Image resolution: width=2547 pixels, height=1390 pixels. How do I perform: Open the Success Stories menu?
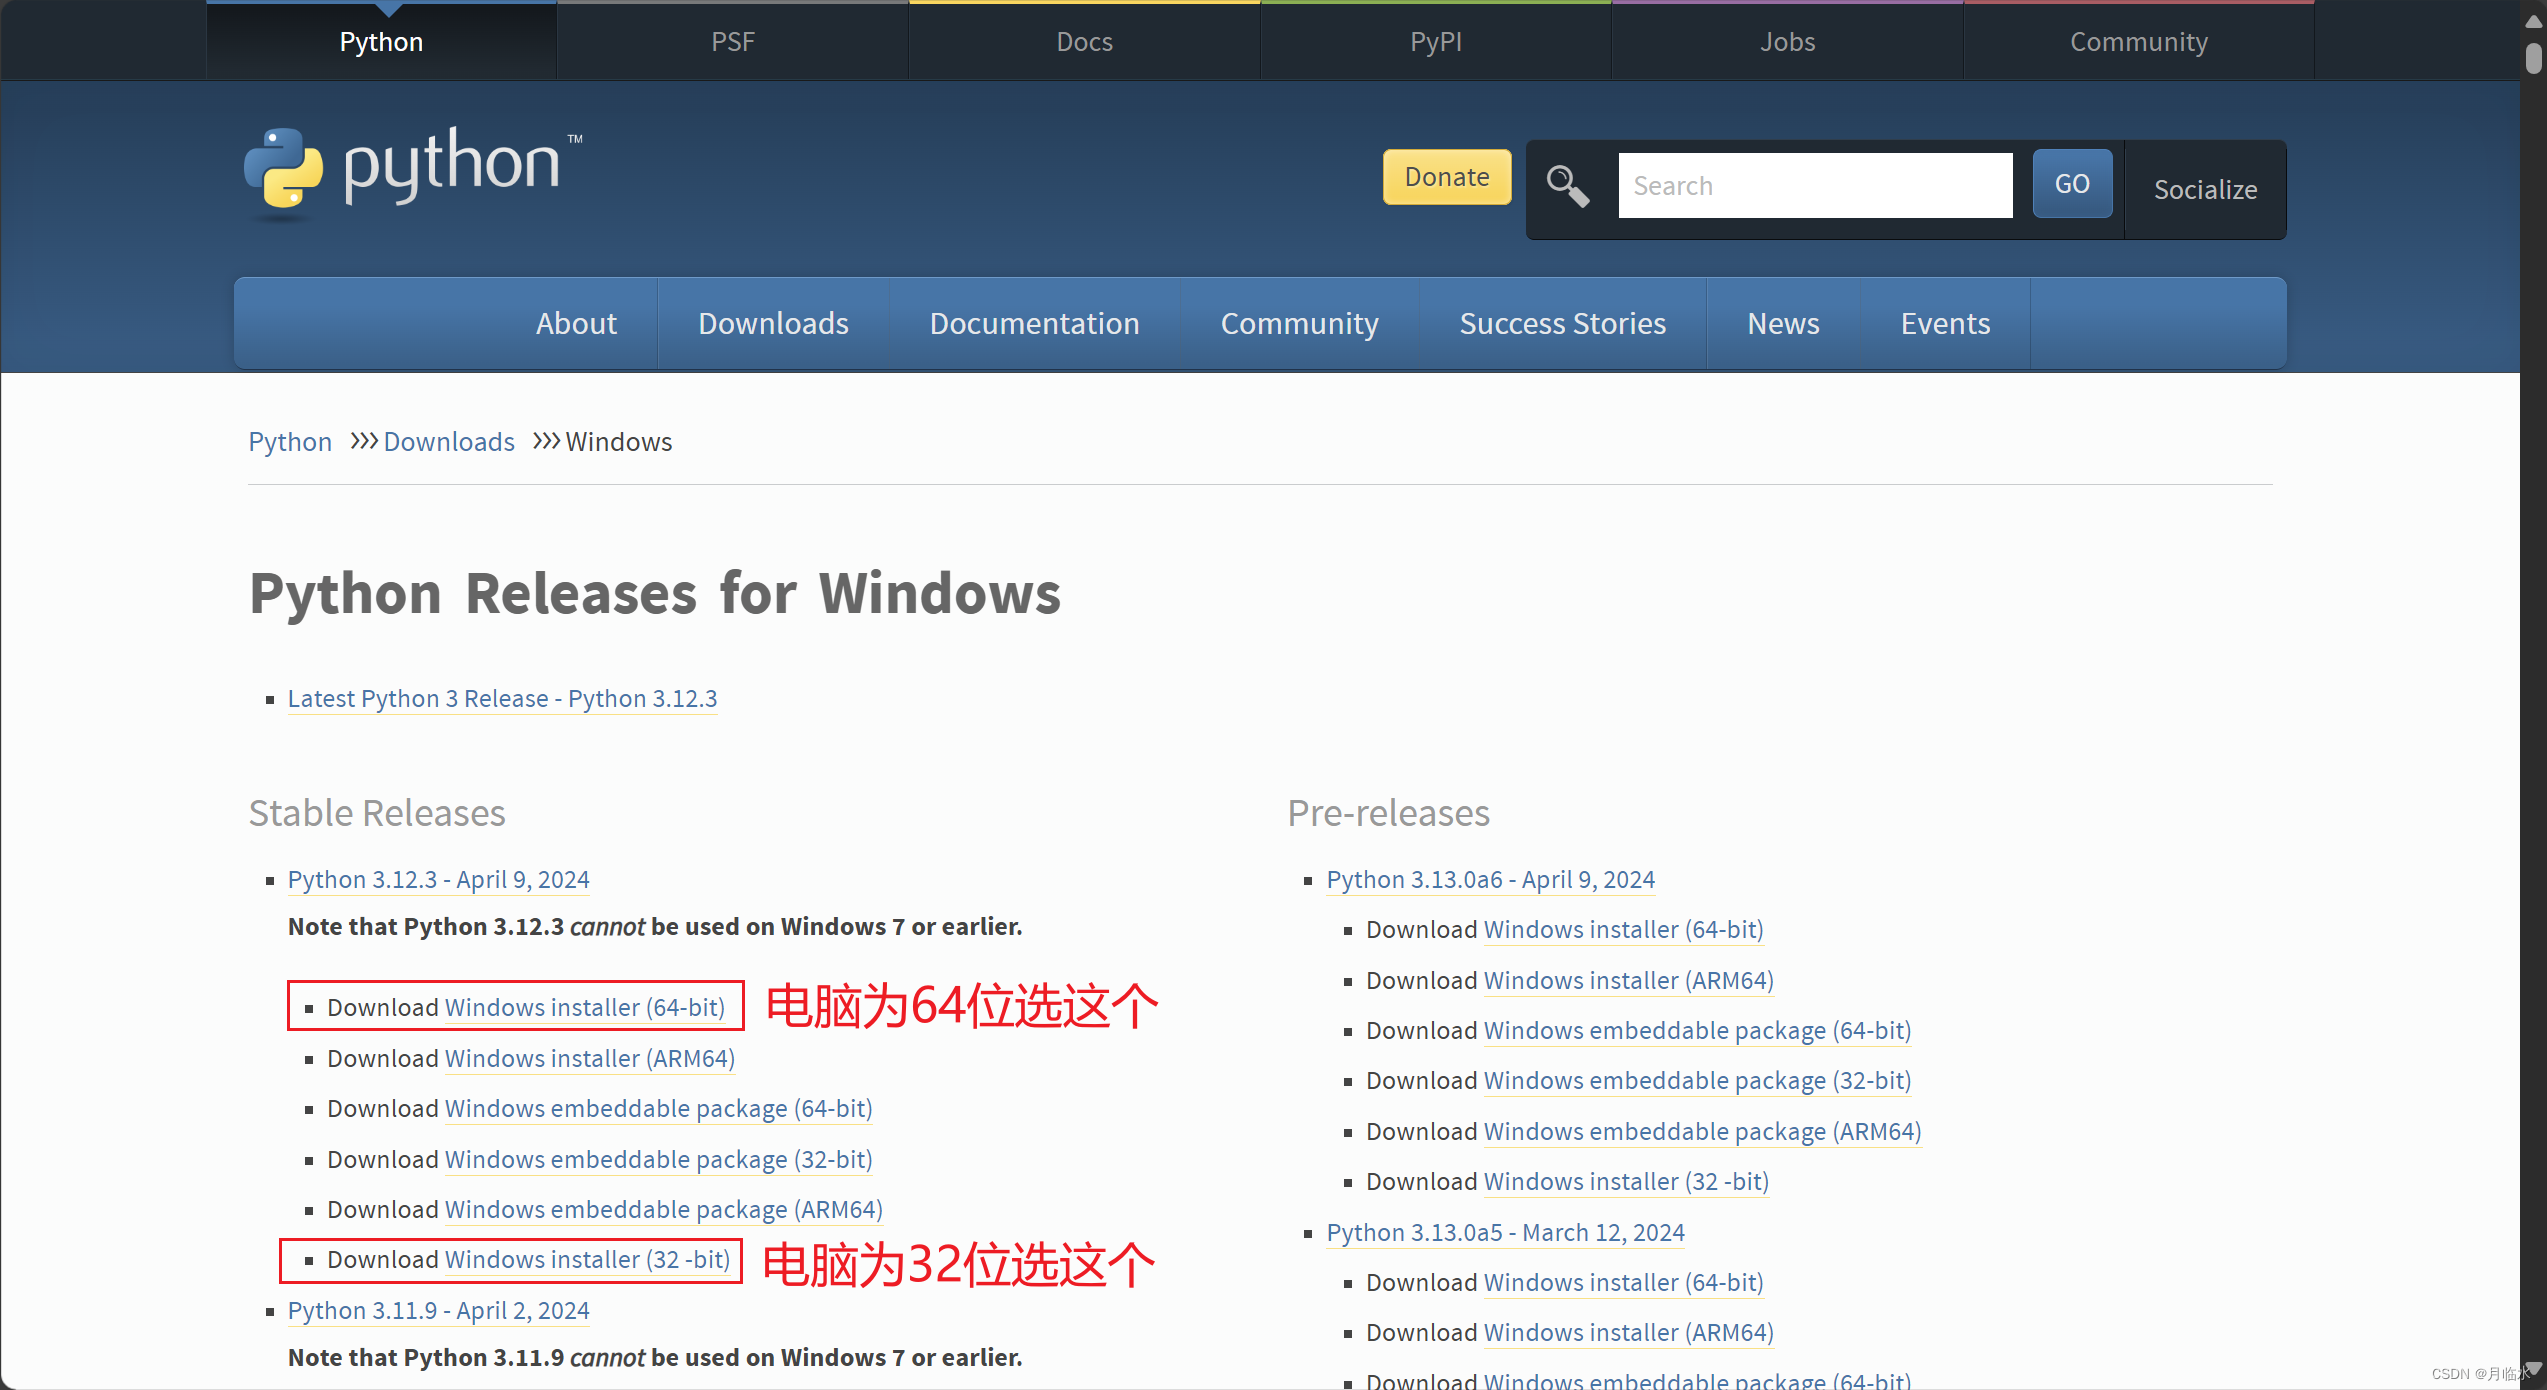click(x=1562, y=323)
